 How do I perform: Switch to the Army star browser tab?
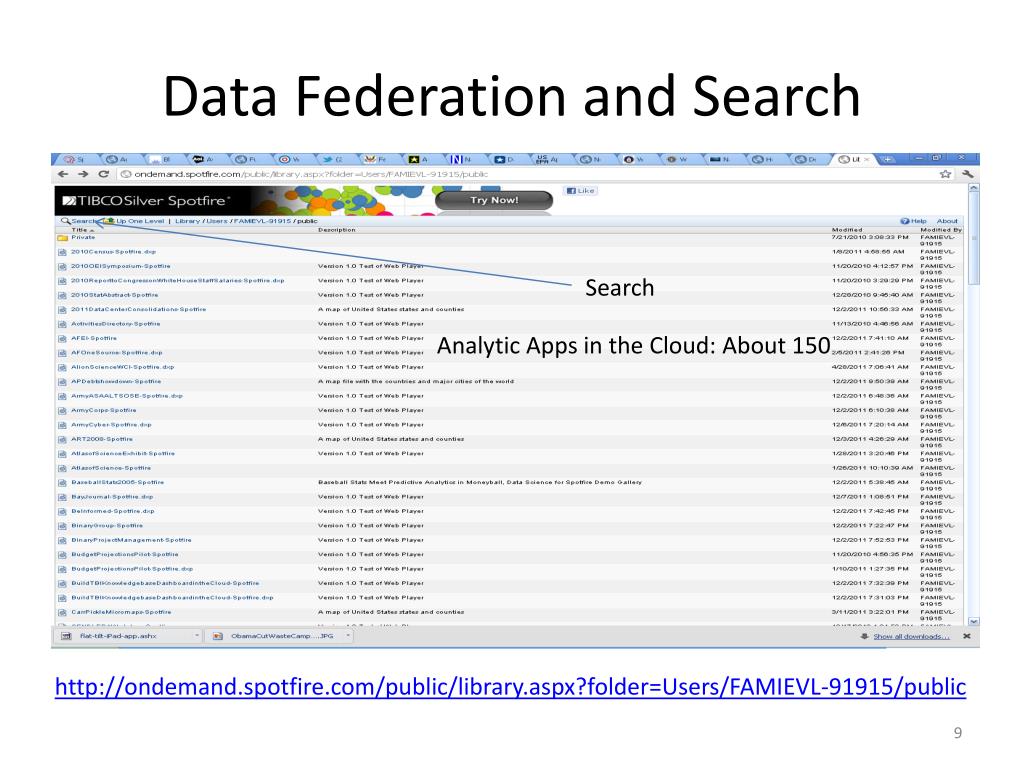point(418,159)
